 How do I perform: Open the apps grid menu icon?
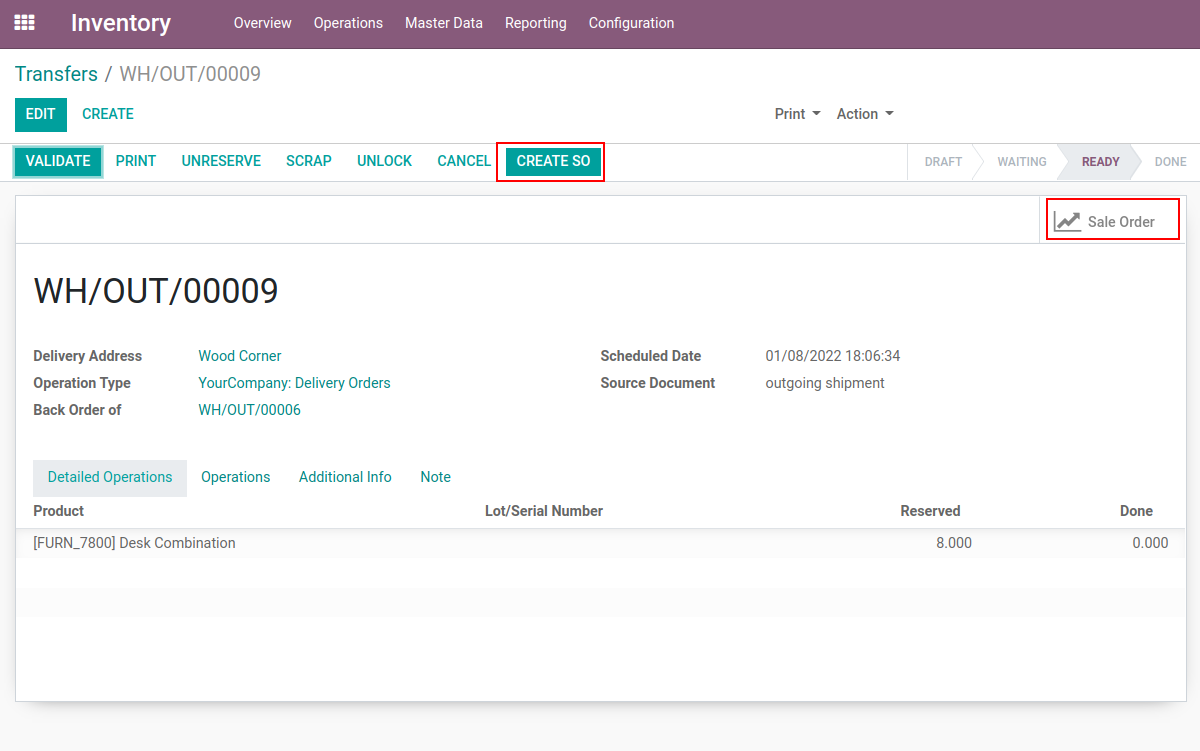tap(24, 22)
